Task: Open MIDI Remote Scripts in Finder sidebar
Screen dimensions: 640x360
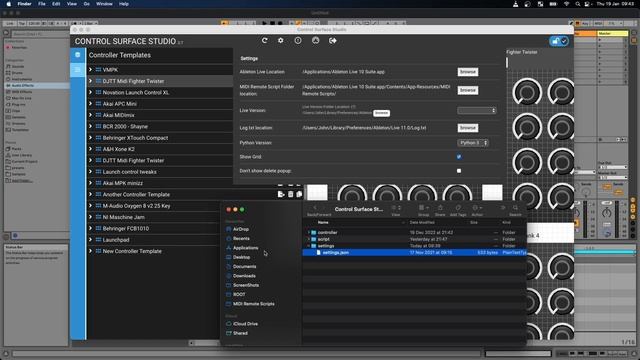Action: point(253,304)
